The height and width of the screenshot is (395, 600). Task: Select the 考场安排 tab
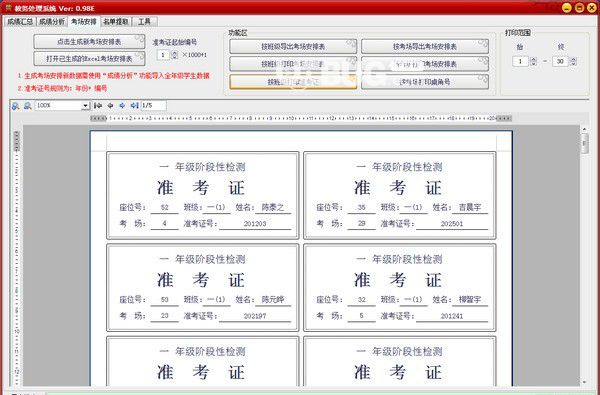84,21
